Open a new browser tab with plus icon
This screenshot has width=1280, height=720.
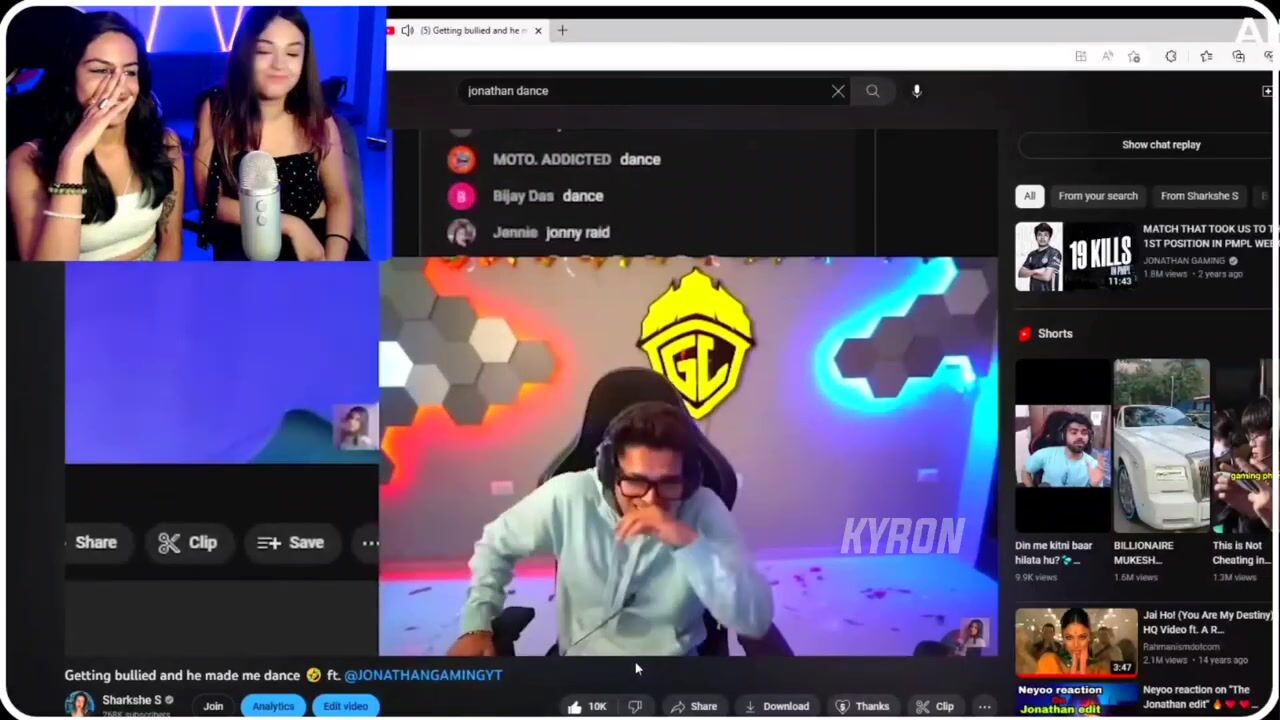click(x=562, y=31)
